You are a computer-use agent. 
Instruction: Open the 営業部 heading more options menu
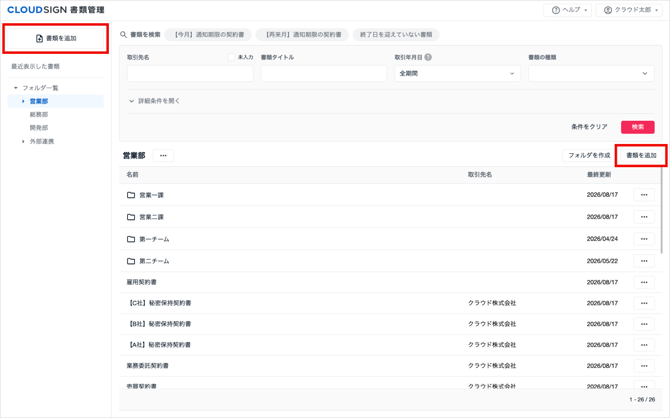coord(163,156)
